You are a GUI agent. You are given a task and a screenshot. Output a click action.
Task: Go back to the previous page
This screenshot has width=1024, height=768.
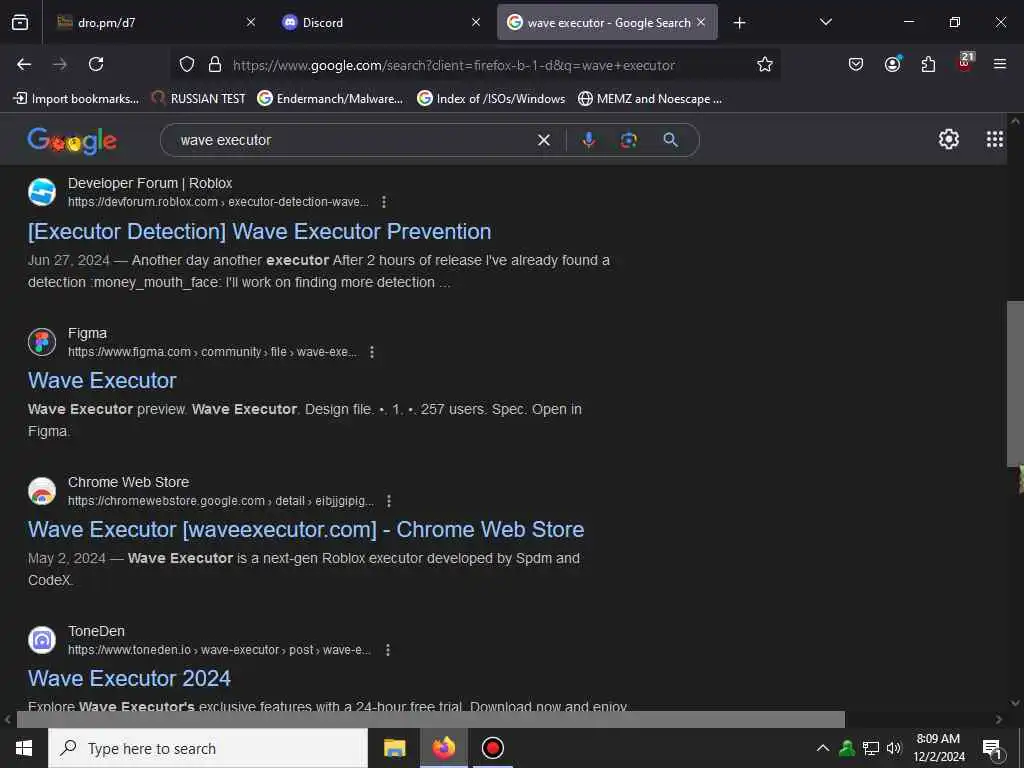24,64
